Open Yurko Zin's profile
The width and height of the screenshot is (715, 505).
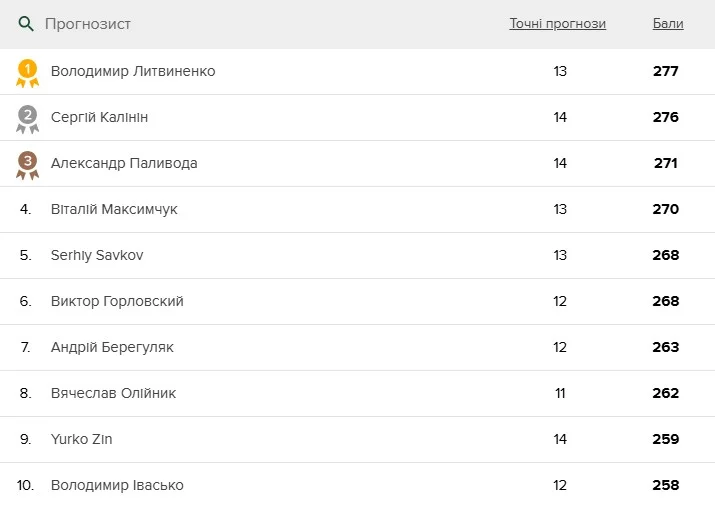[82, 440]
